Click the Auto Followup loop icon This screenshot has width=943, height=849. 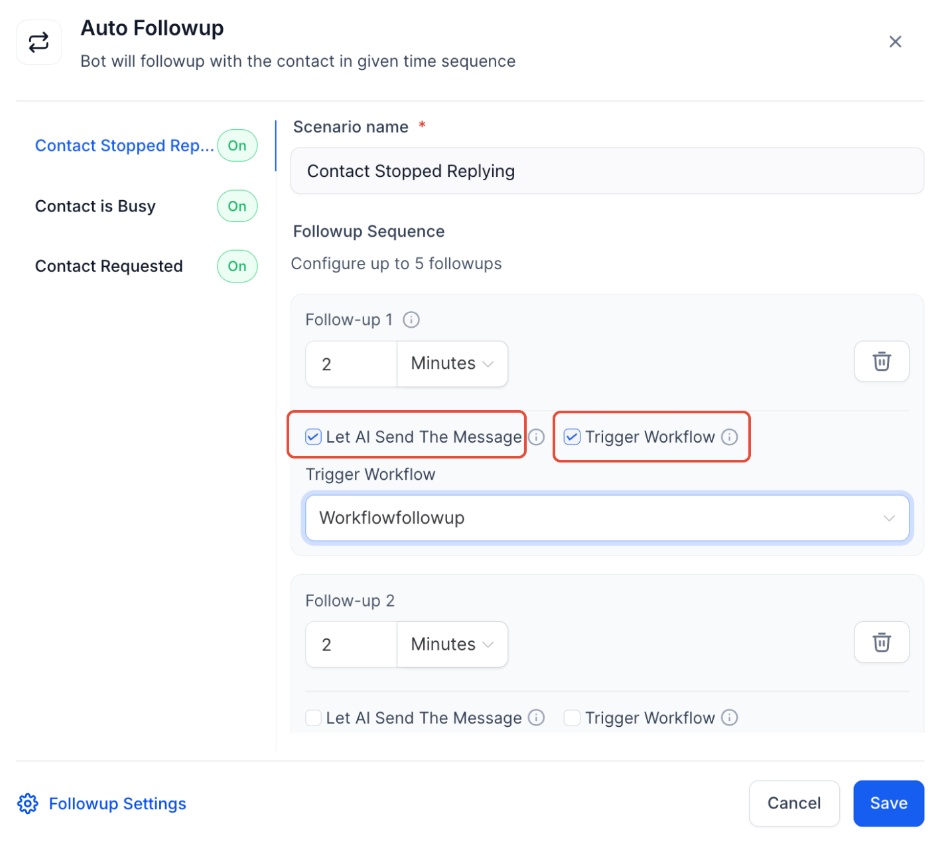tap(39, 42)
